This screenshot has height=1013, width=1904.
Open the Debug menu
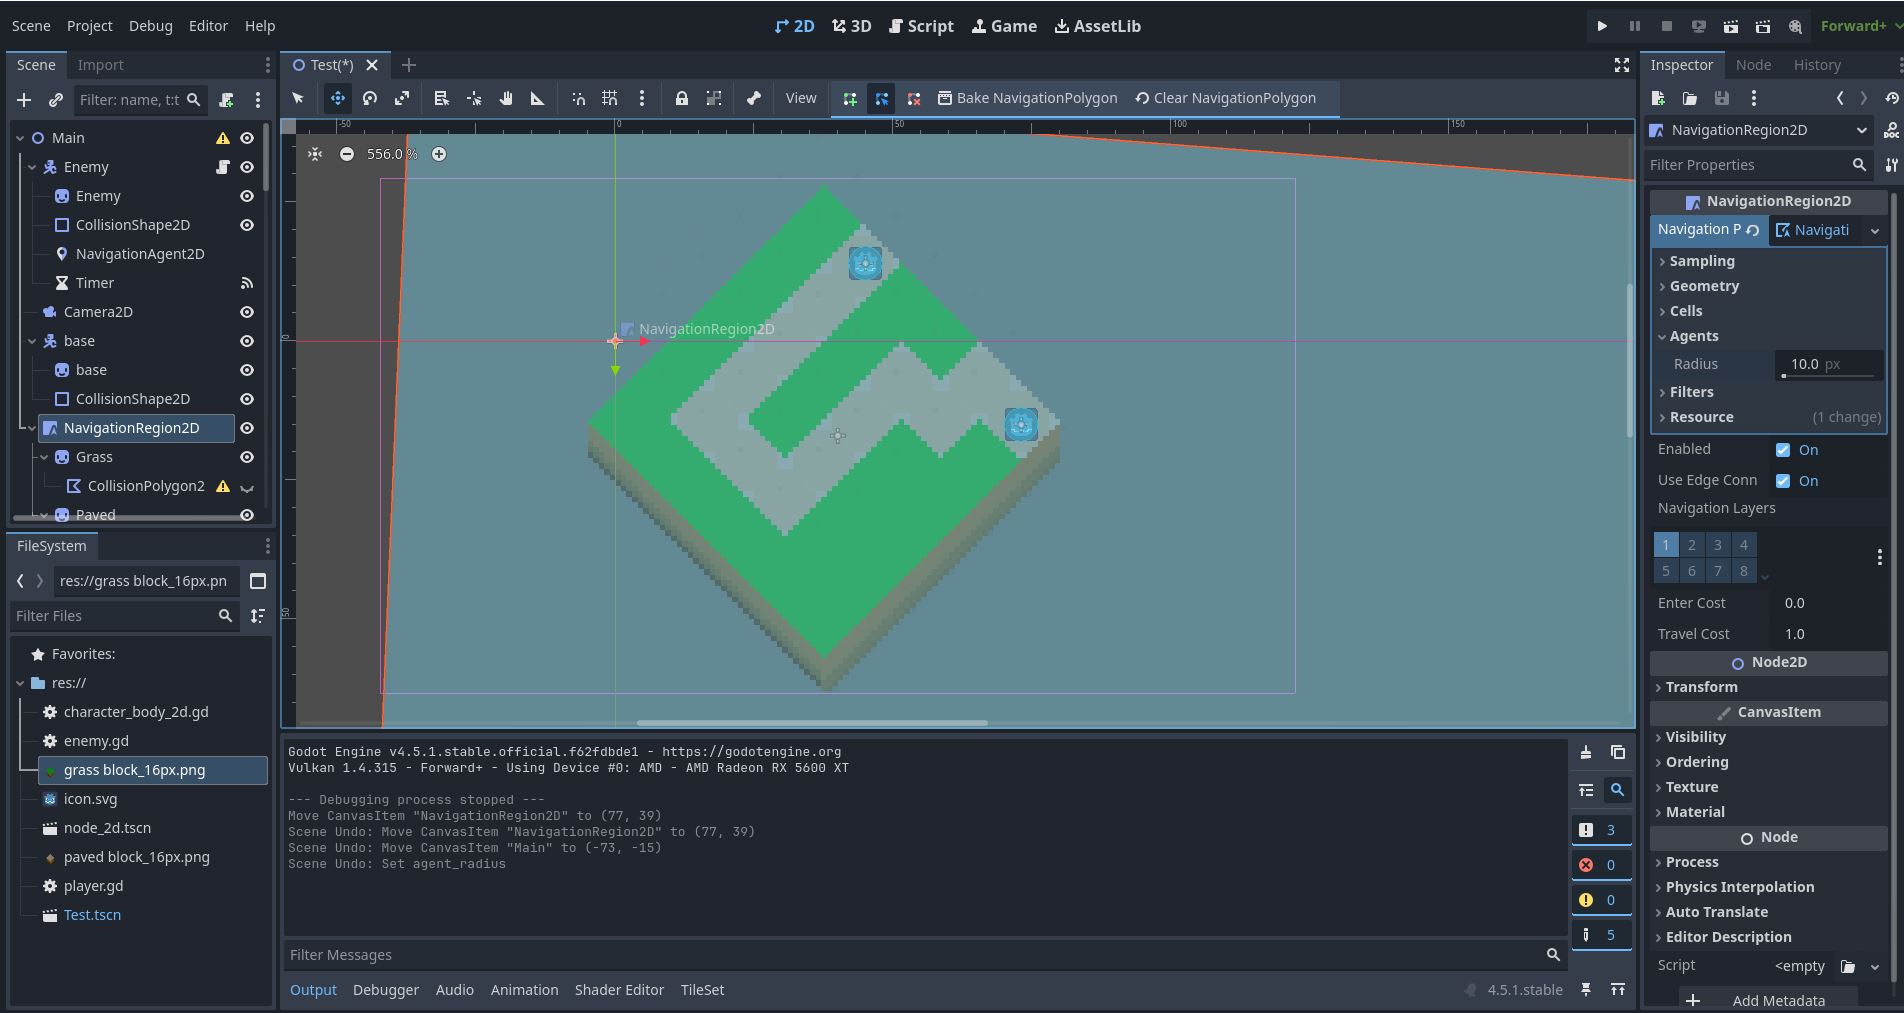pyautogui.click(x=150, y=26)
